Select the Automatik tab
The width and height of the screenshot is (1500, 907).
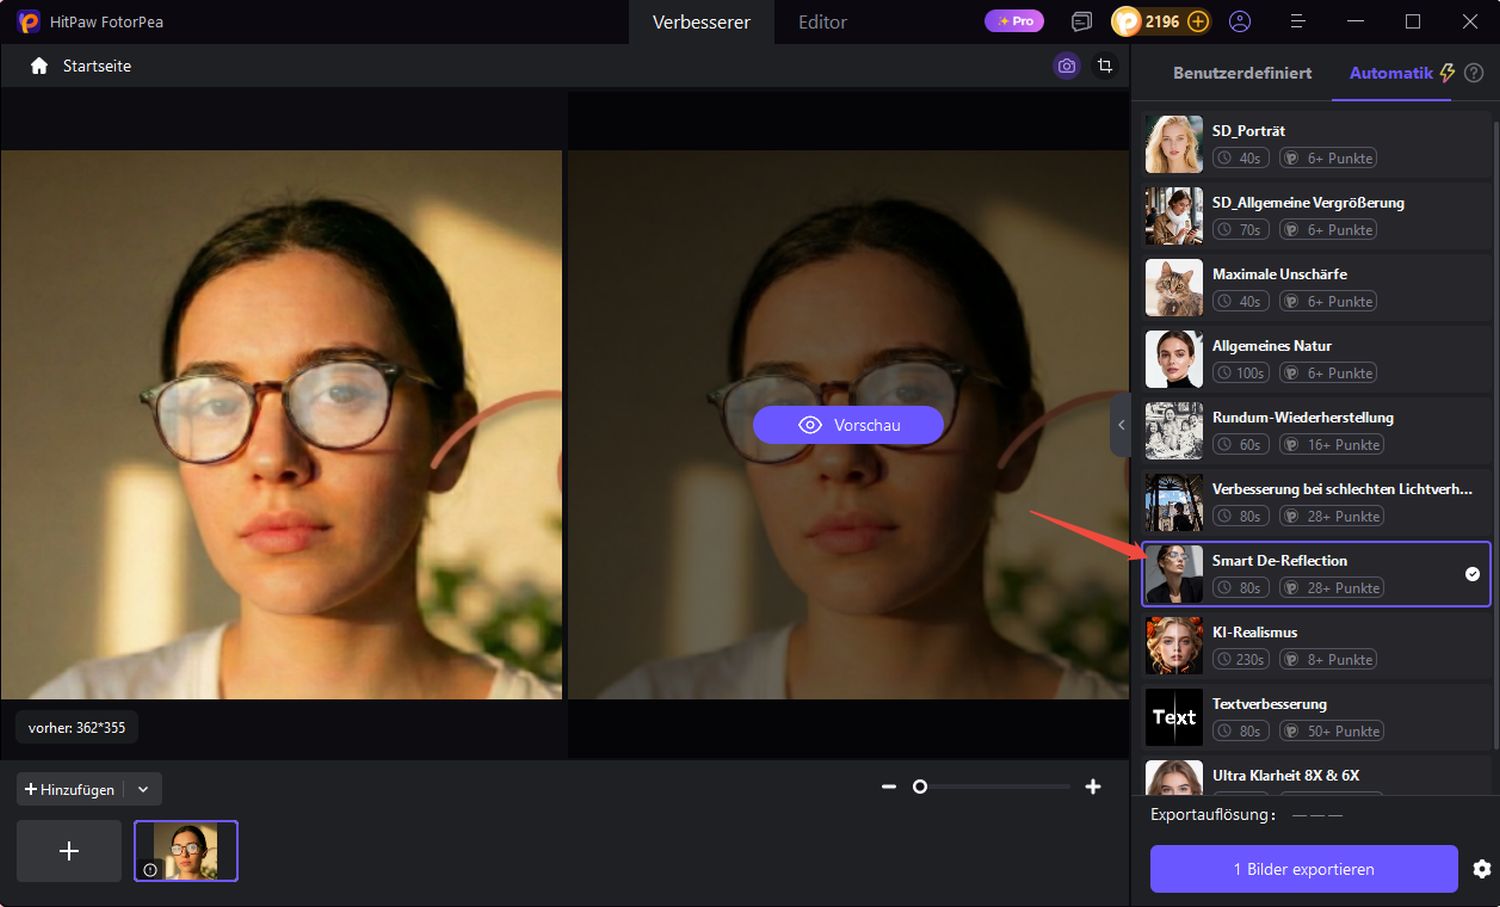(1391, 73)
